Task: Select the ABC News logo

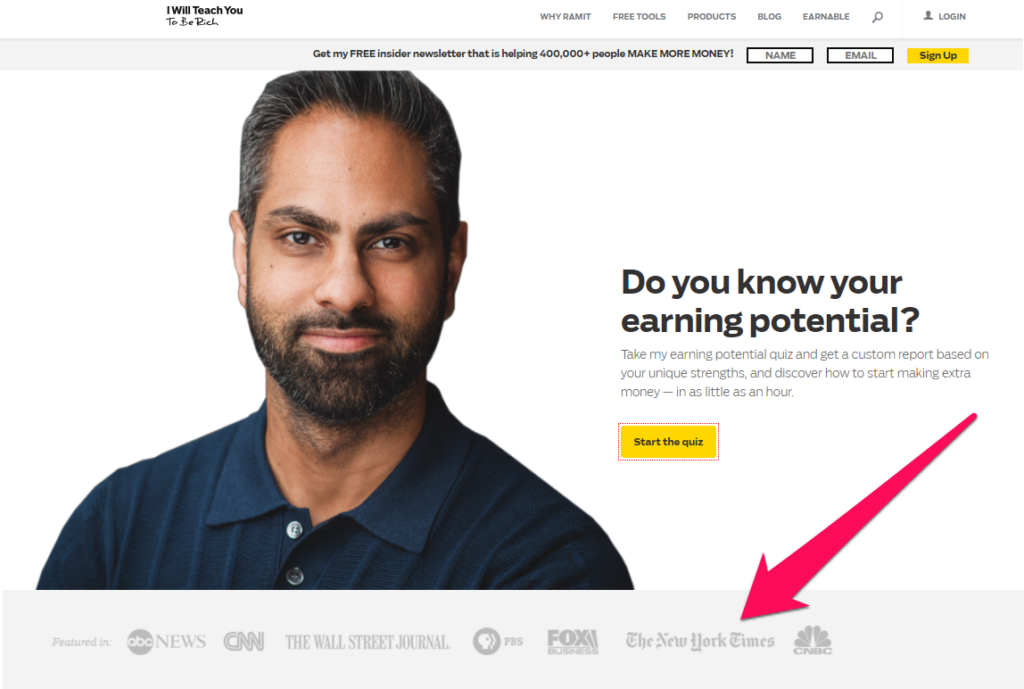Action: click(x=167, y=641)
